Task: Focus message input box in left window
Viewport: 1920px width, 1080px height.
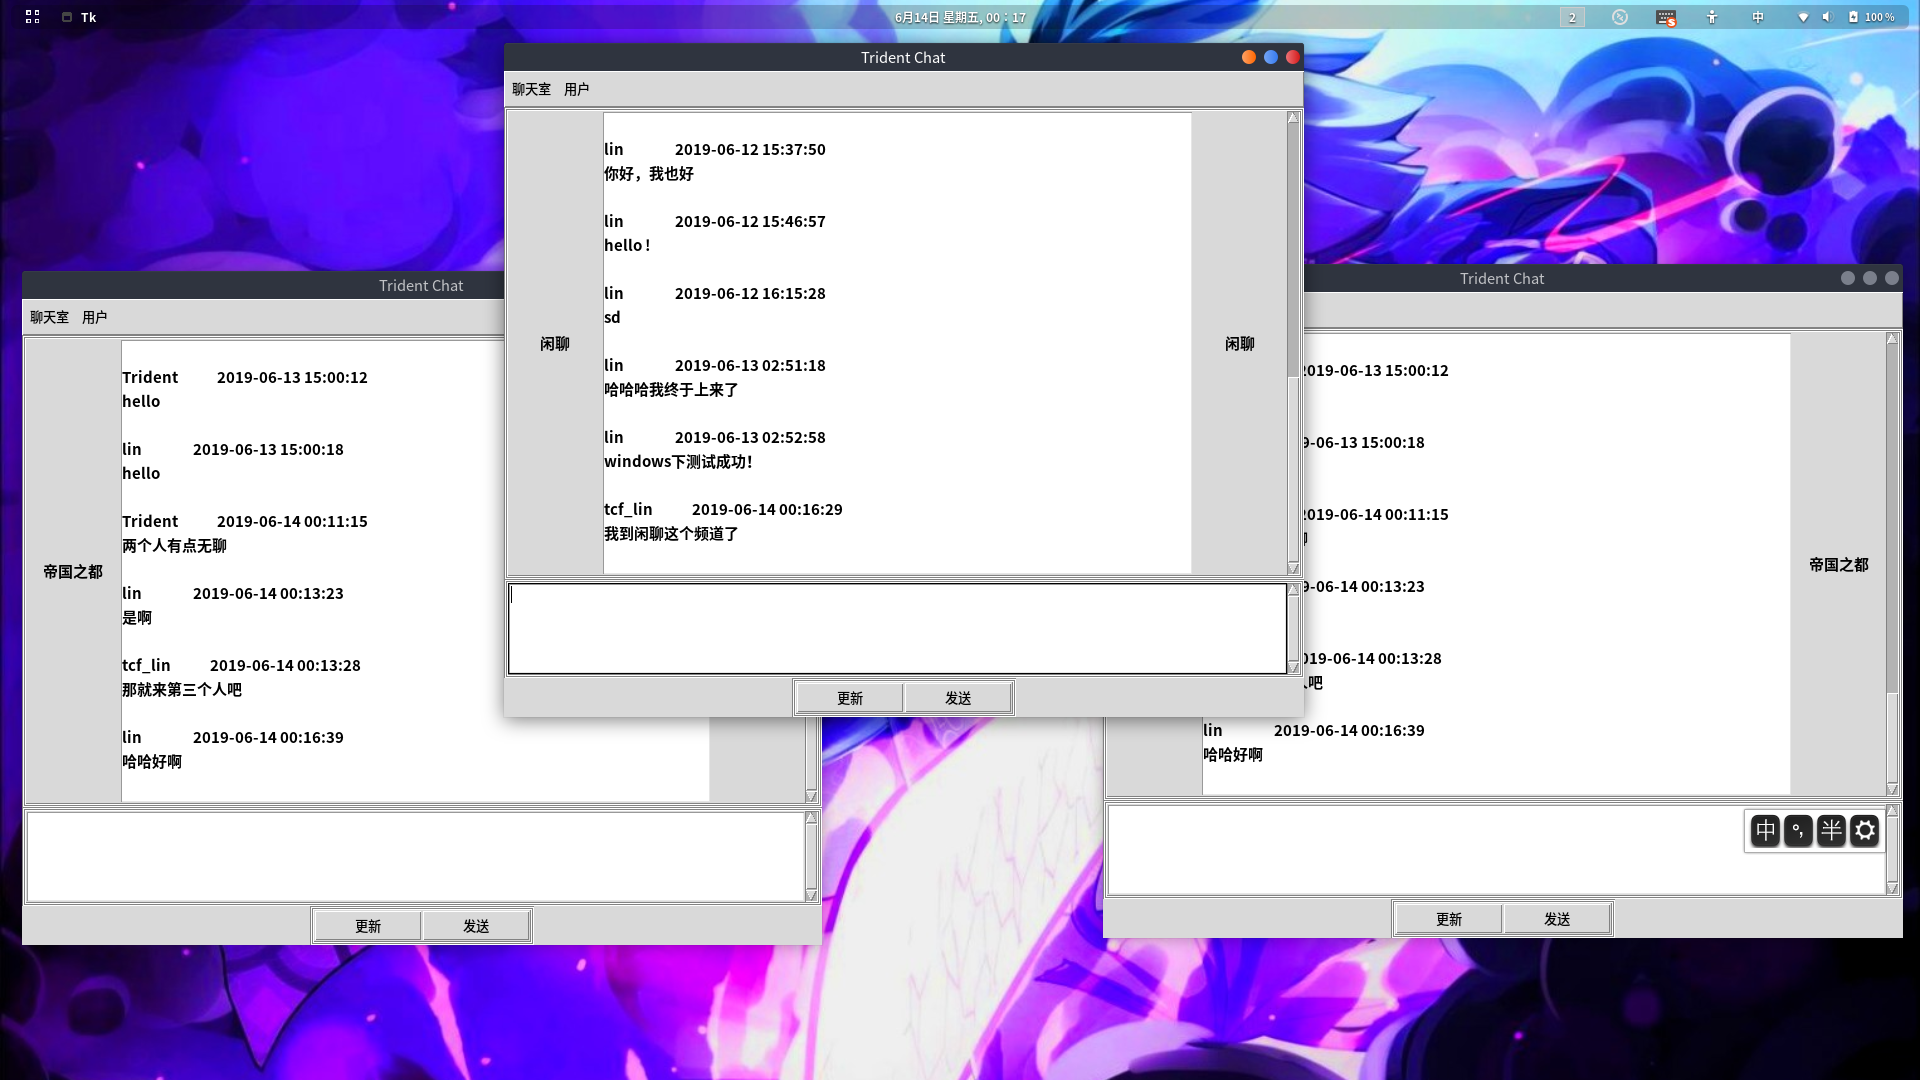Action: 415,856
